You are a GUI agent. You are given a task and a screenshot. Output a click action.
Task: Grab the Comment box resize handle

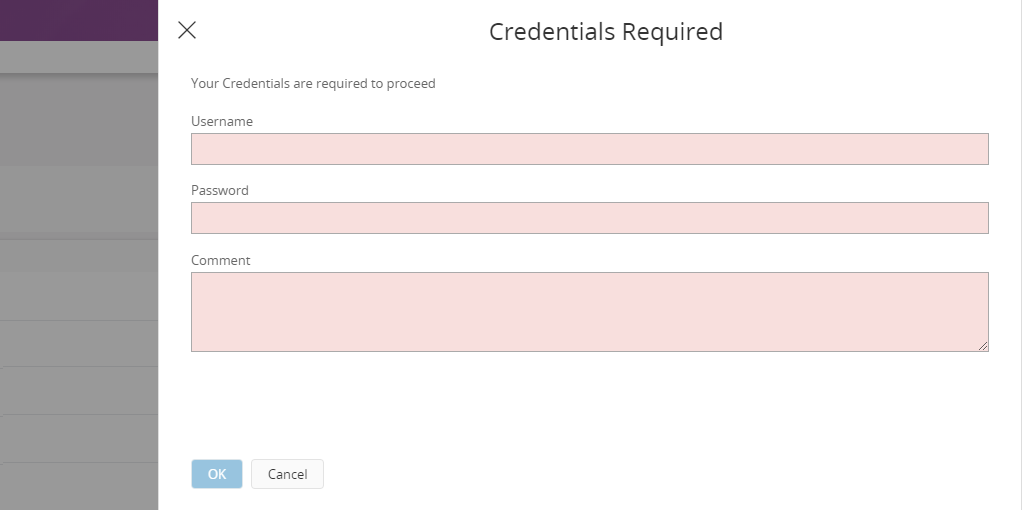coord(983,346)
